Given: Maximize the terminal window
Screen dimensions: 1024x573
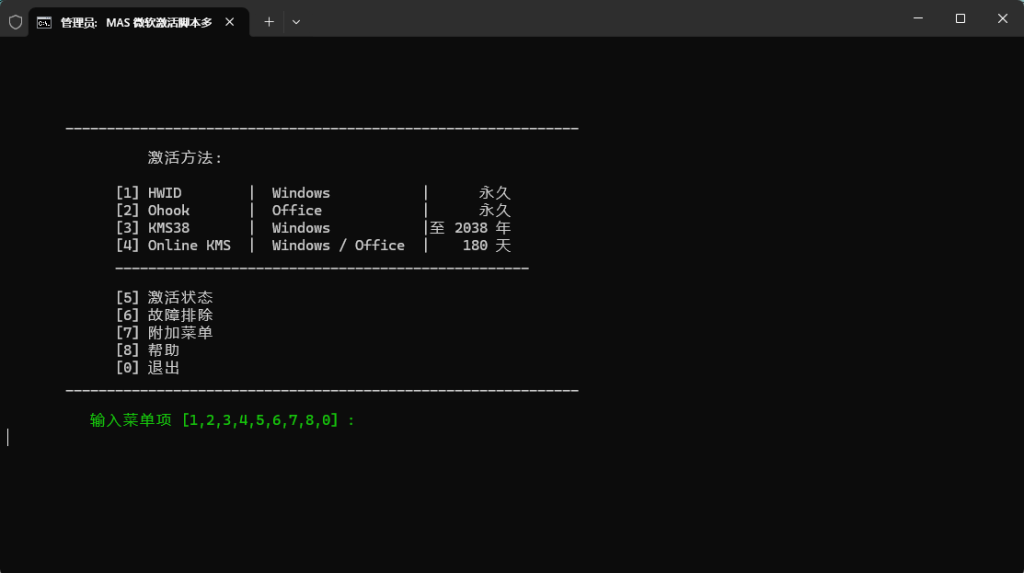Looking at the screenshot, I should pos(960,18).
